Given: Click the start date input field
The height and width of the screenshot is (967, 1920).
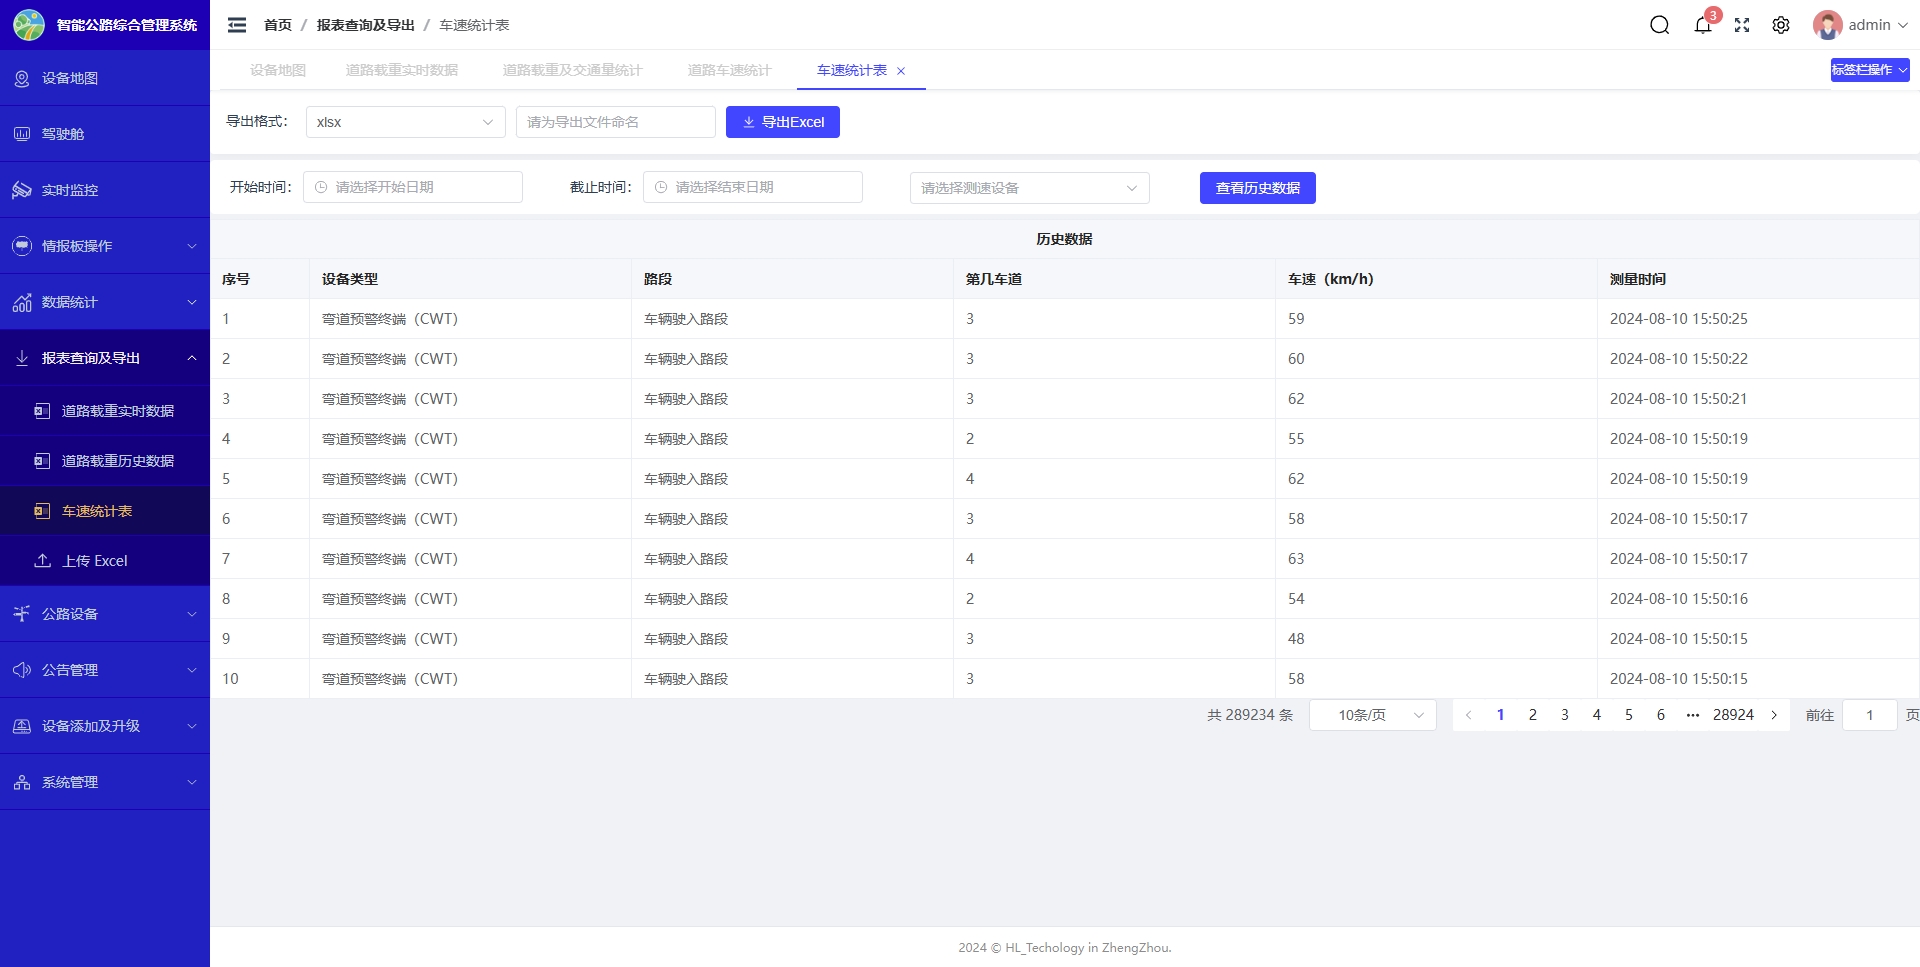Looking at the screenshot, I should (x=413, y=187).
